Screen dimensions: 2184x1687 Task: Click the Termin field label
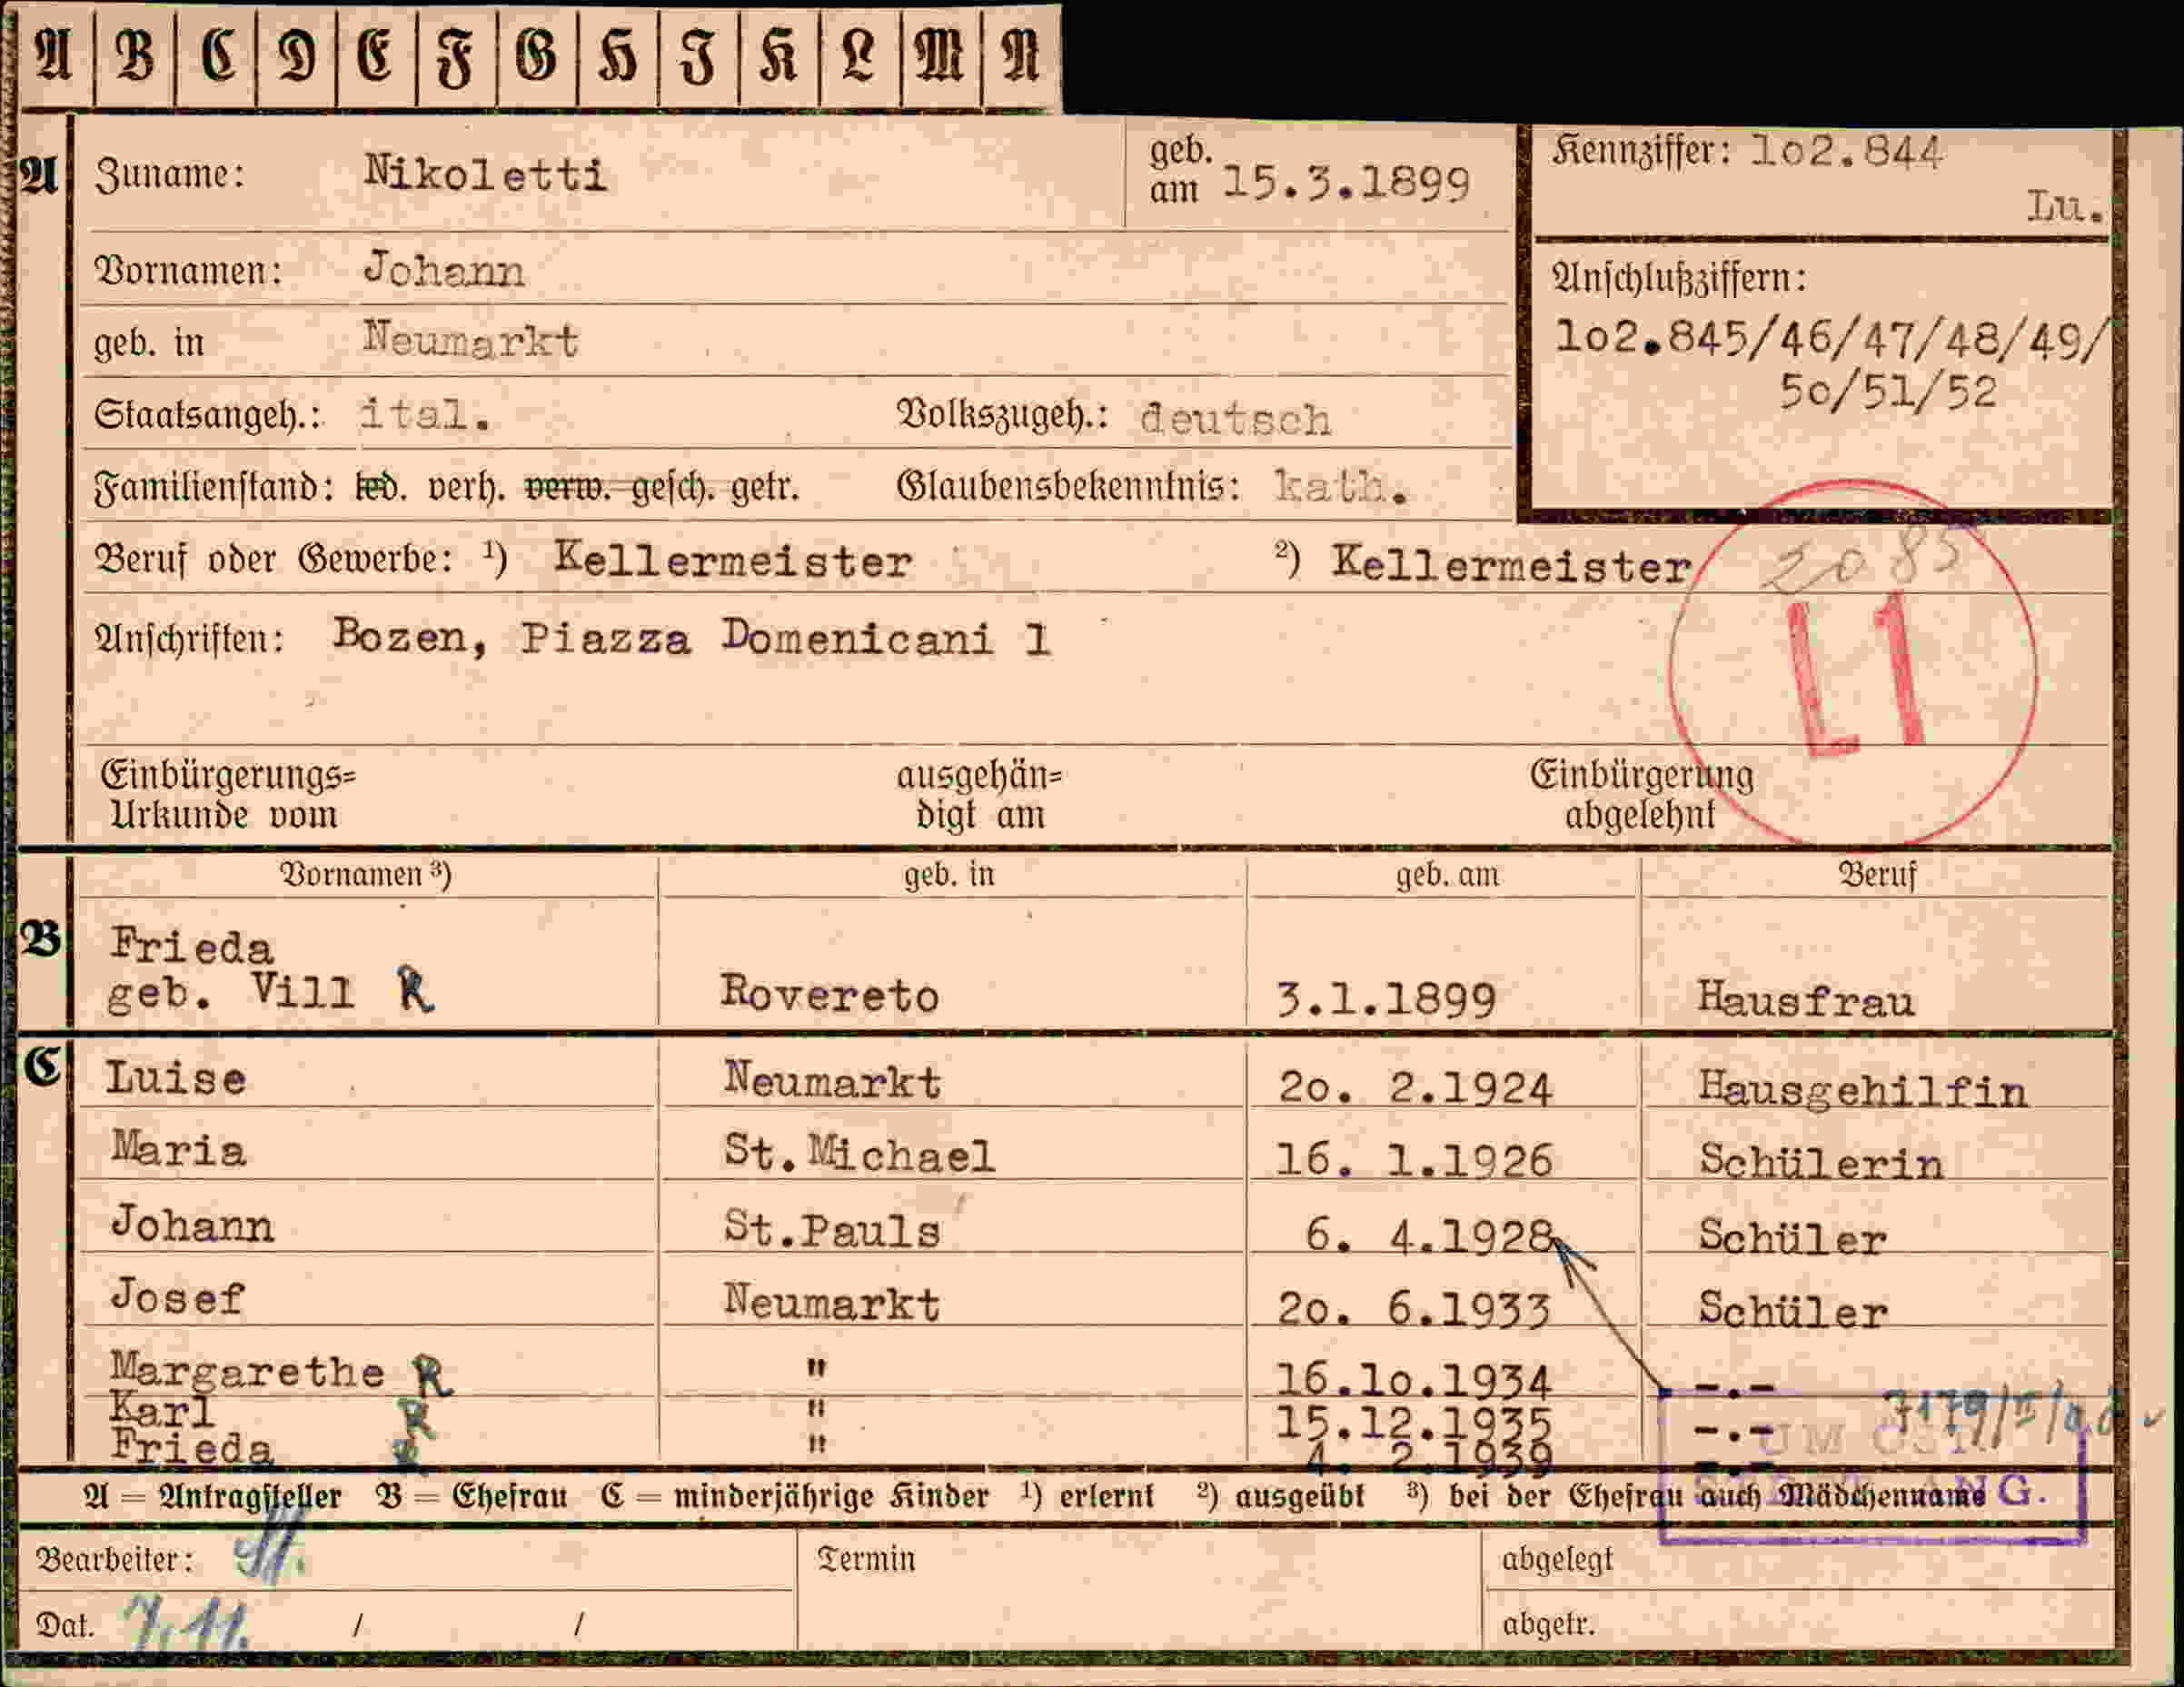(x=866, y=1559)
